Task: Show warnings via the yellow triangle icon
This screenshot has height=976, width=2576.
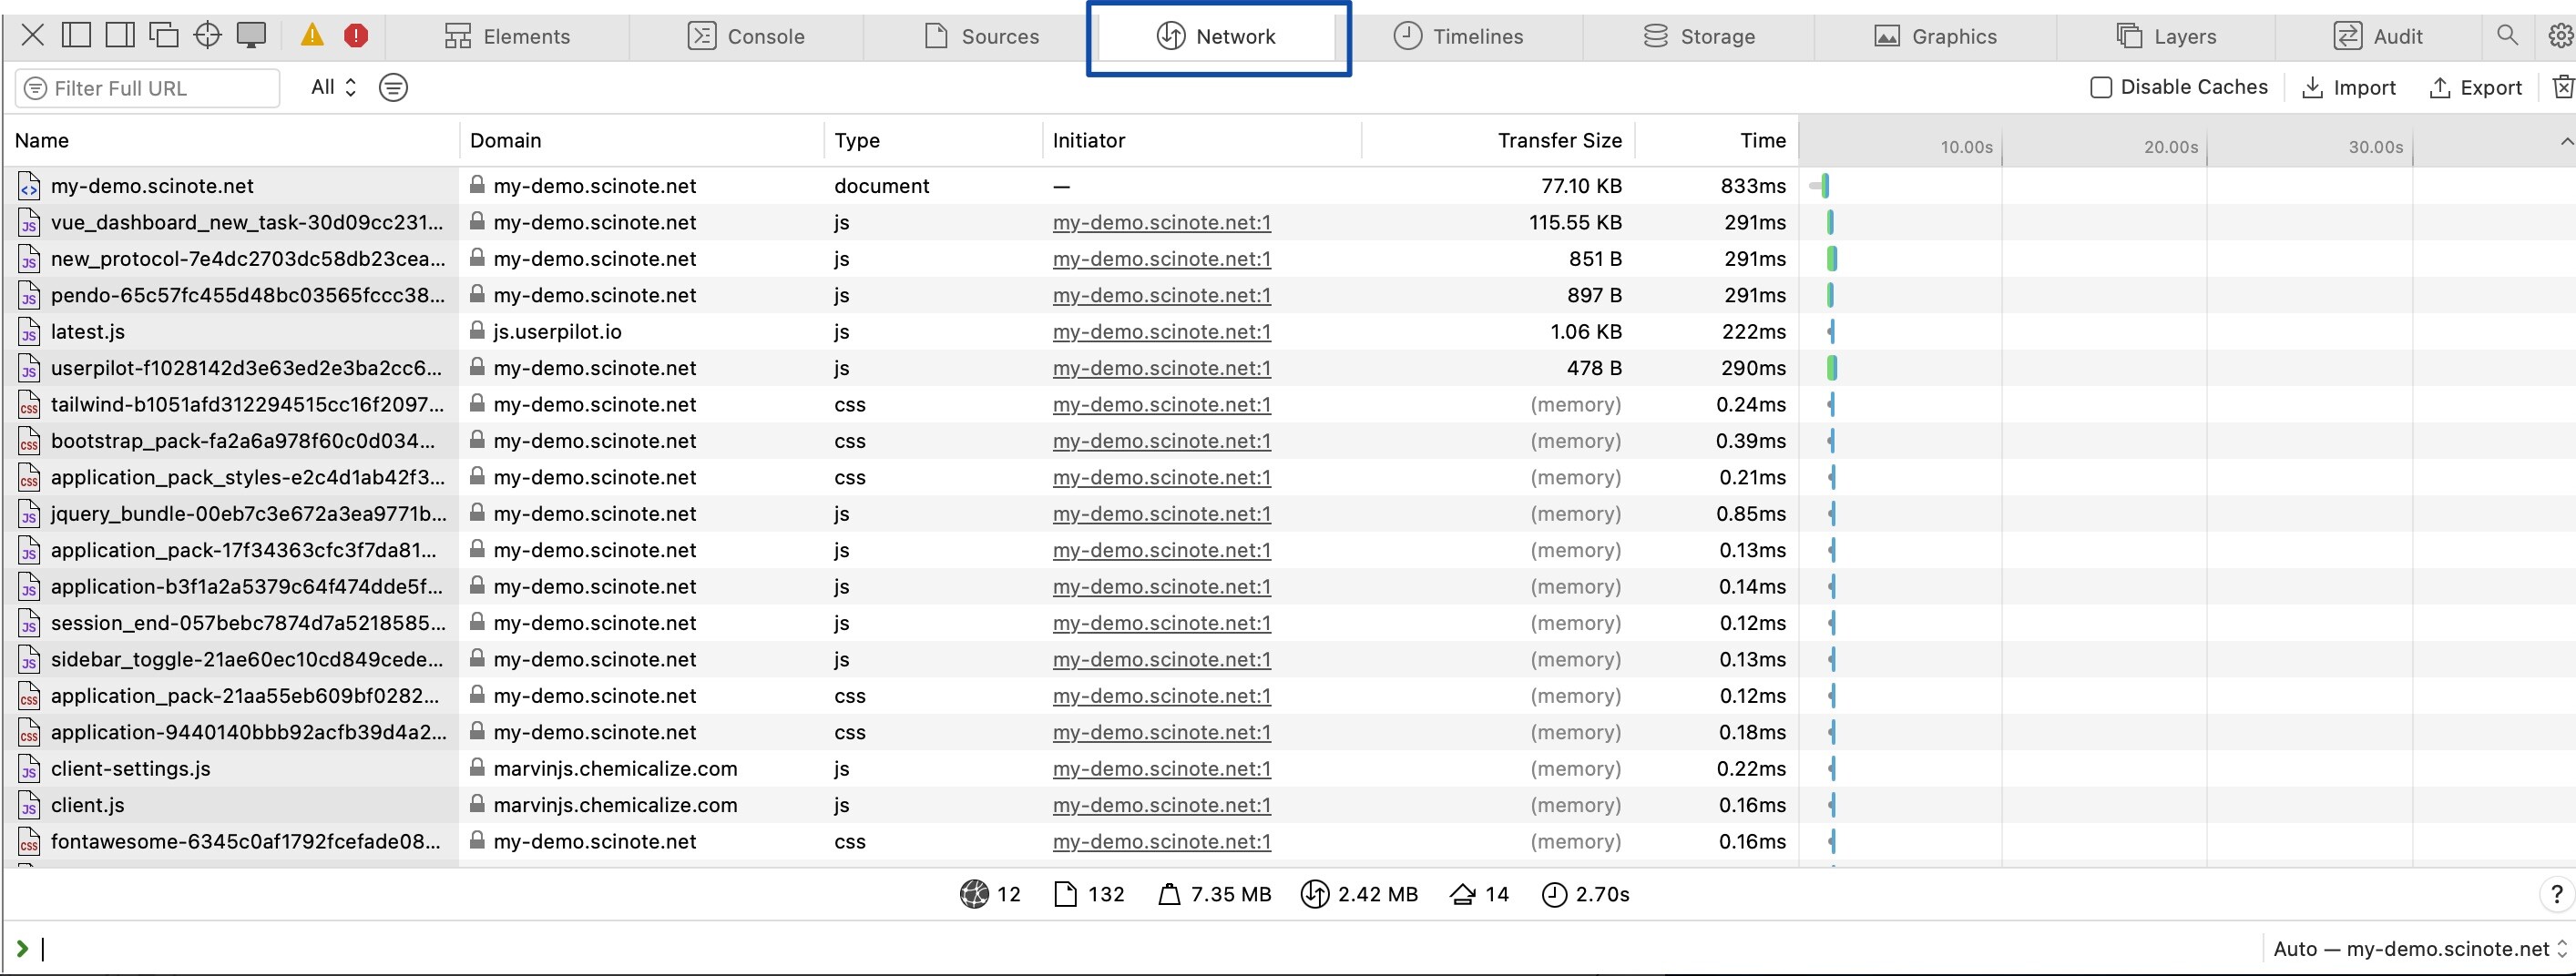Action: click(312, 36)
